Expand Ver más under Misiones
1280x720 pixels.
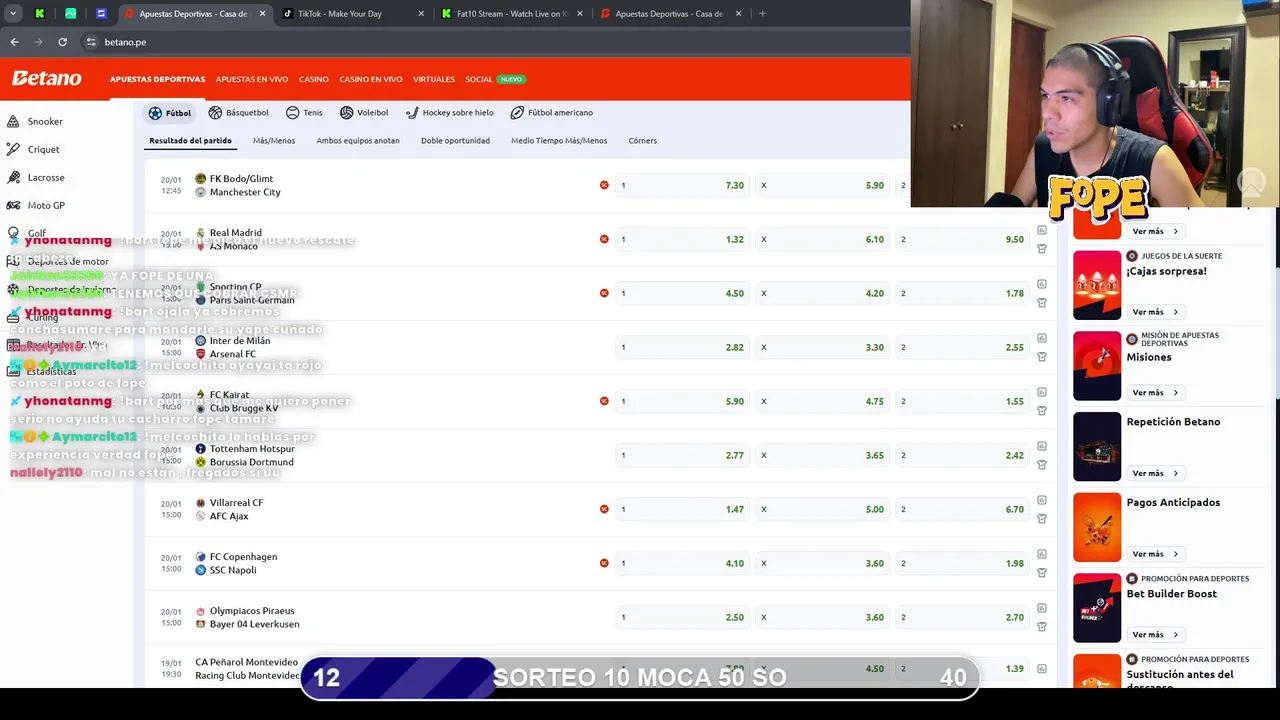coord(1154,393)
